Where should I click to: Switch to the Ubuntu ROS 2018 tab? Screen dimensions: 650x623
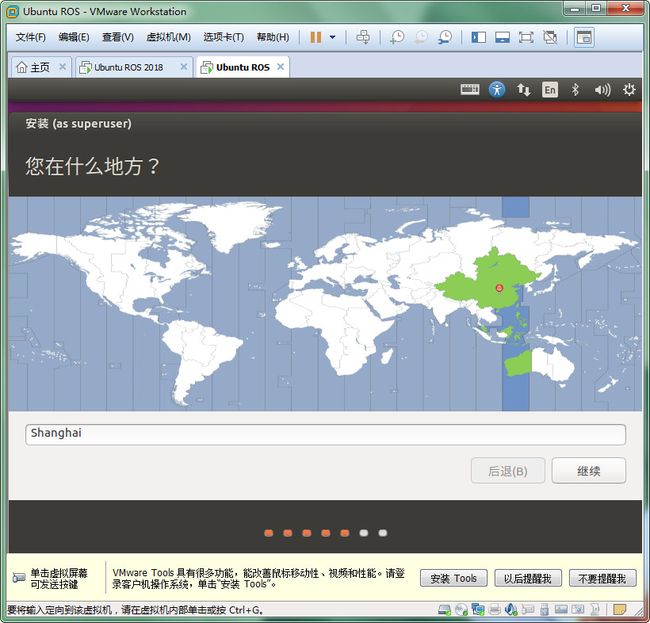129,67
